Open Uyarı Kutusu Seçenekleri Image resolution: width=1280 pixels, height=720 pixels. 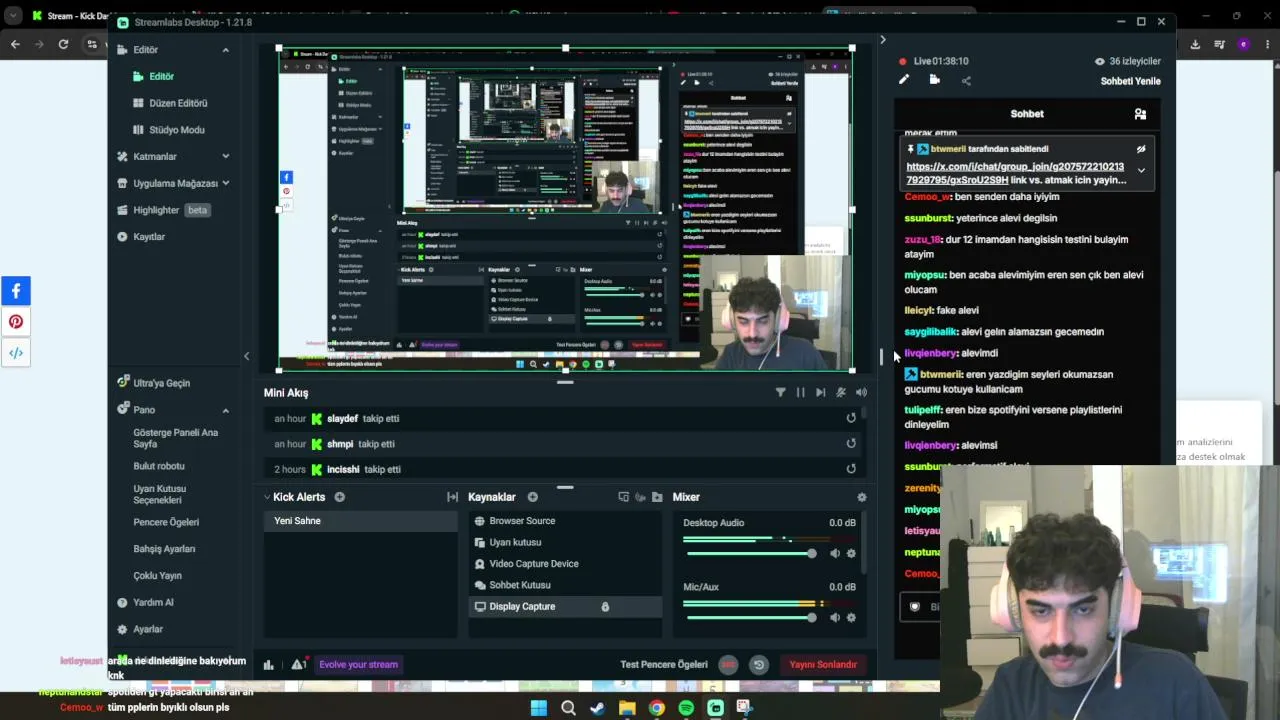coord(160,494)
